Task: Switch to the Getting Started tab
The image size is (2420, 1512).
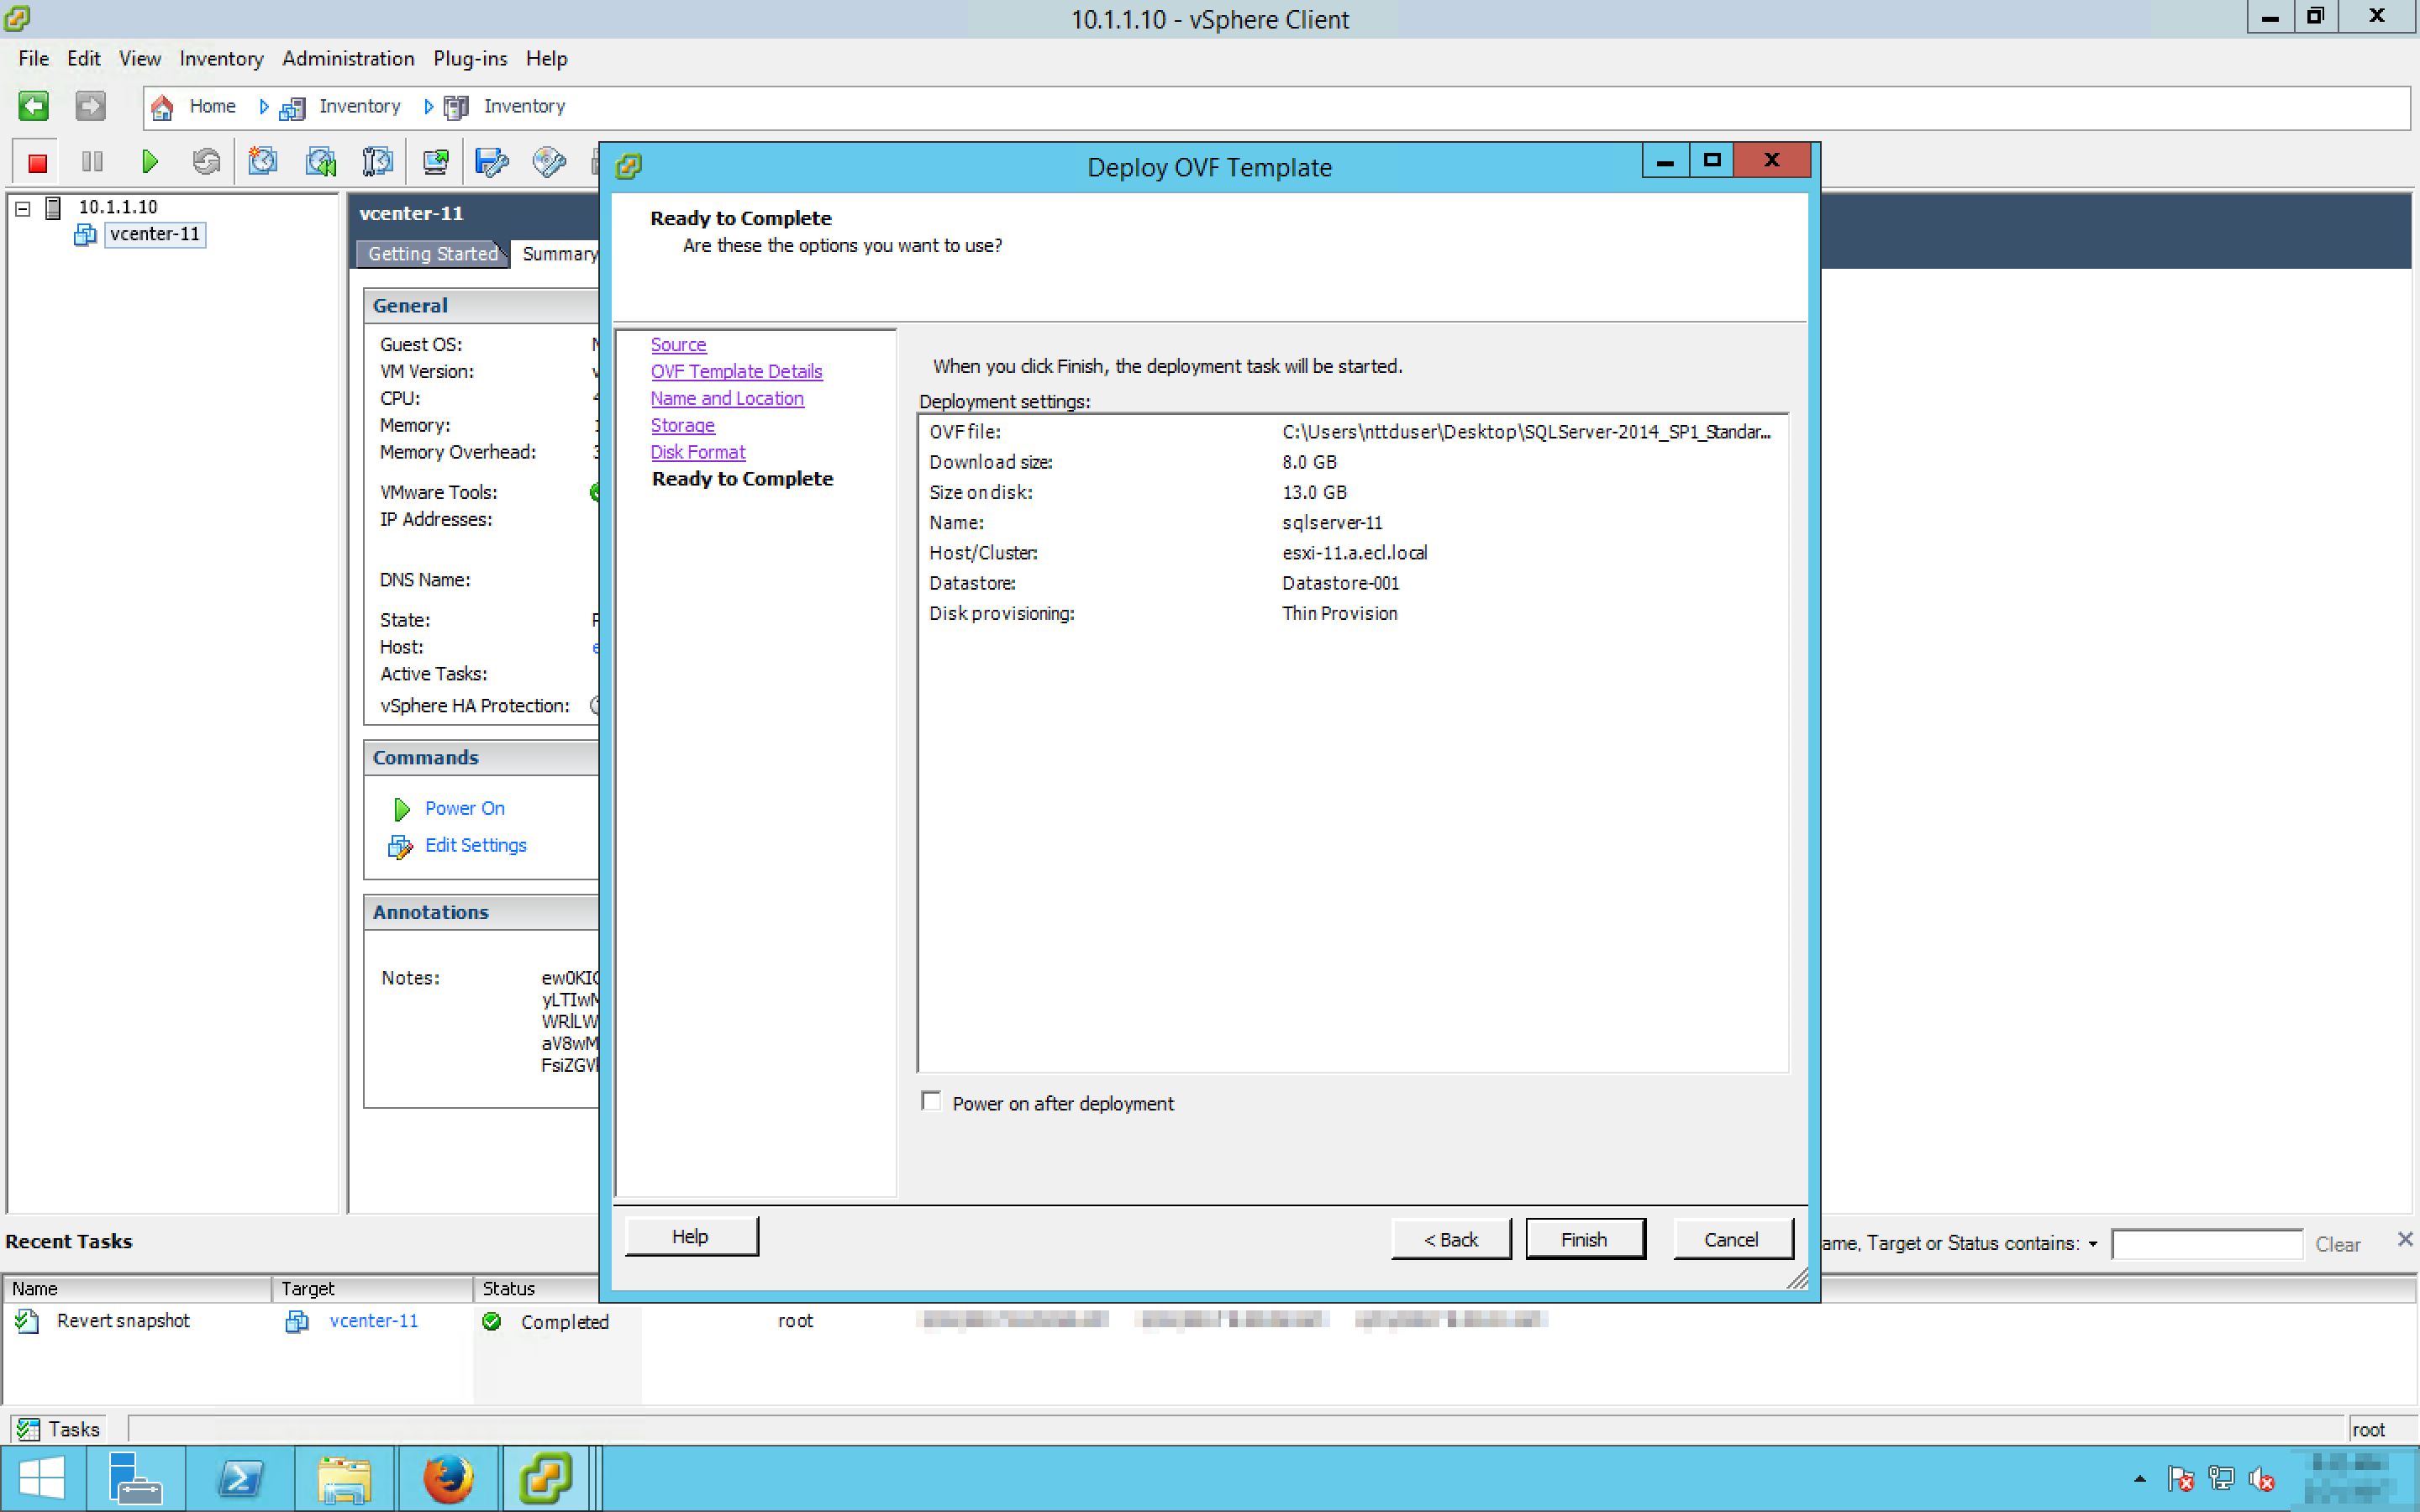Action: (432, 254)
